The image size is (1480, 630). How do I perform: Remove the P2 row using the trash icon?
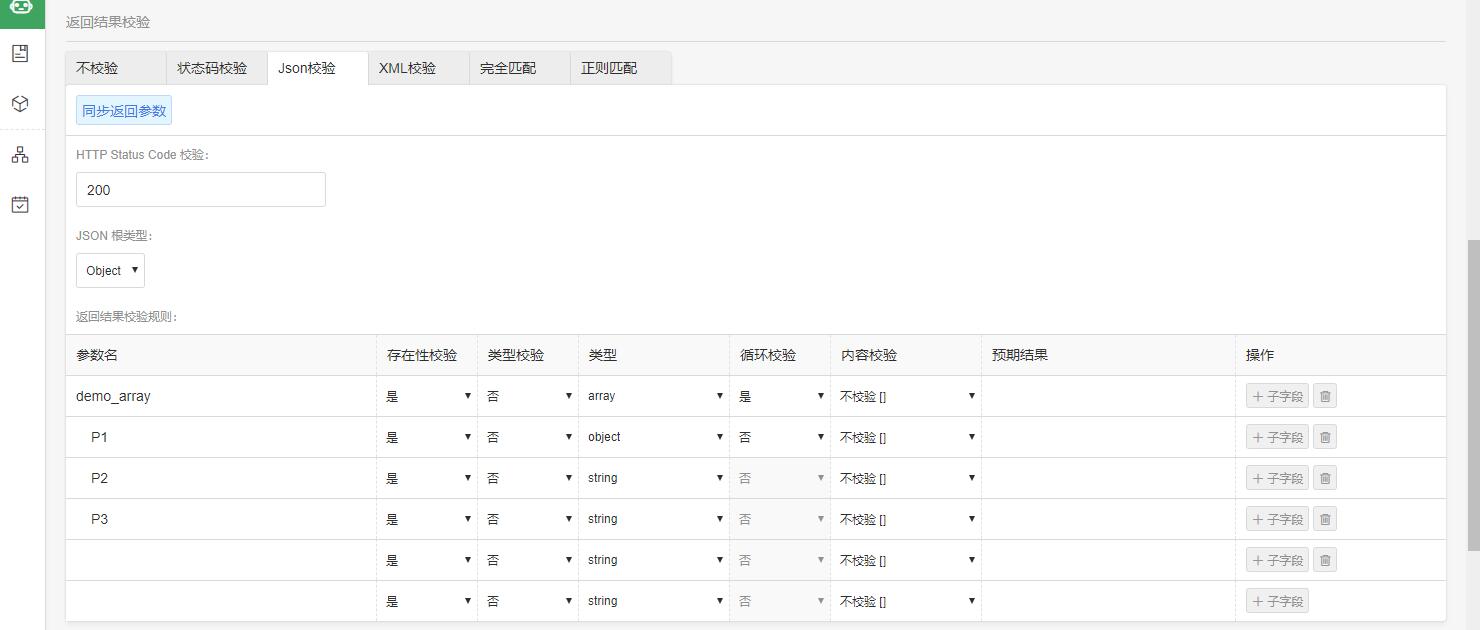1324,478
